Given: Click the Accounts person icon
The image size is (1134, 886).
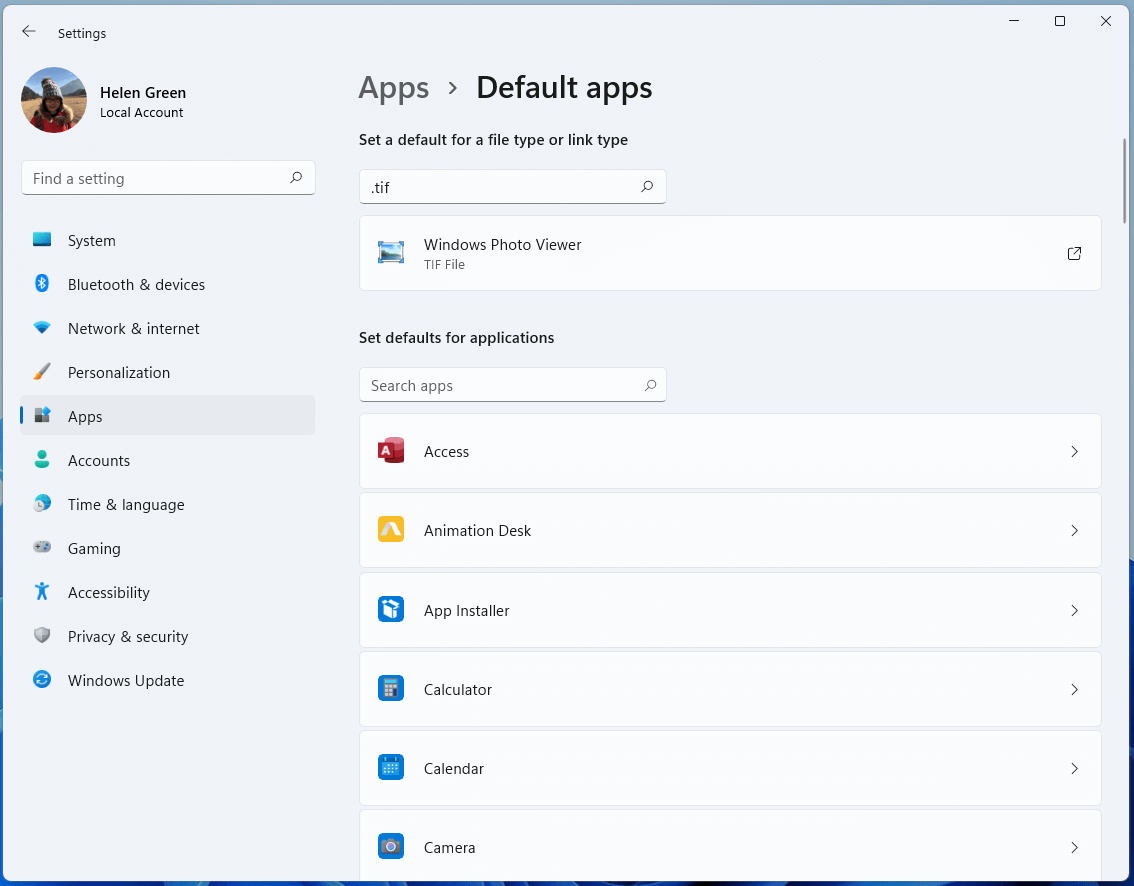Looking at the screenshot, I should (x=42, y=459).
